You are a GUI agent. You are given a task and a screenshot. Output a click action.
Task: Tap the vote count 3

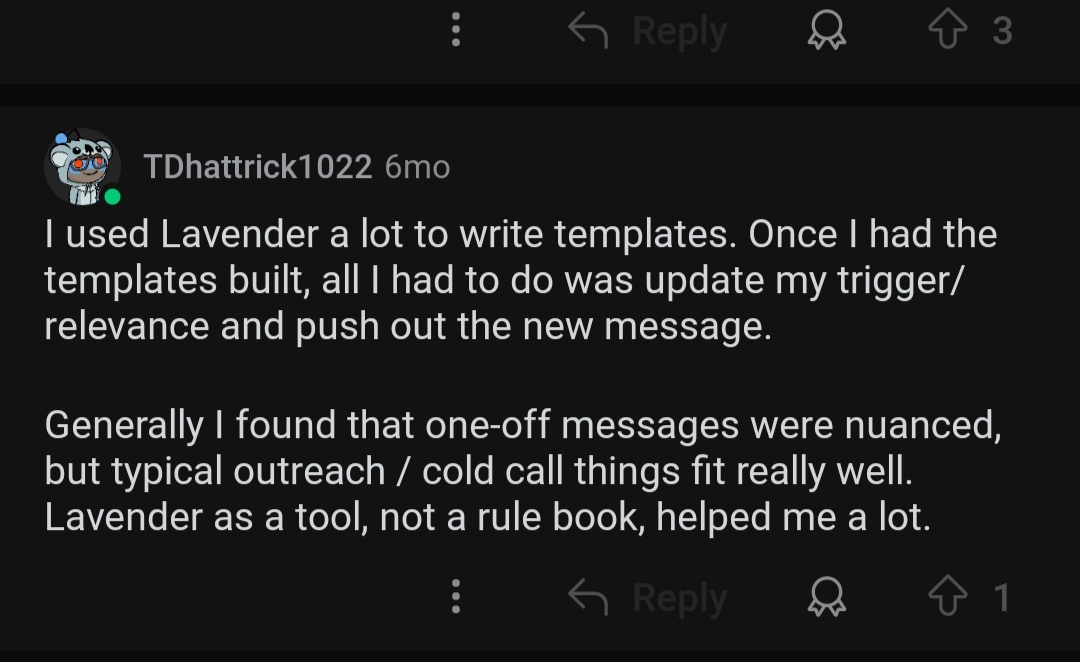[1002, 30]
